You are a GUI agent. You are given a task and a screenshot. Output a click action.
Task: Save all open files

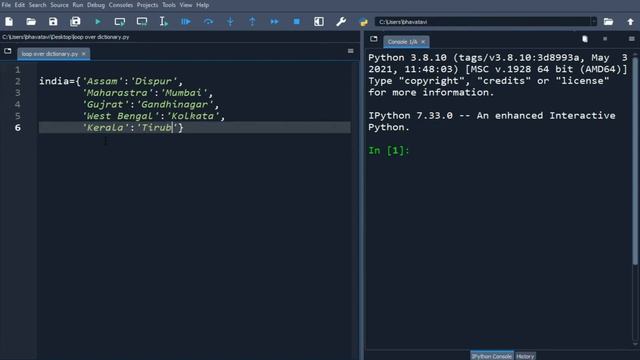tap(75, 22)
